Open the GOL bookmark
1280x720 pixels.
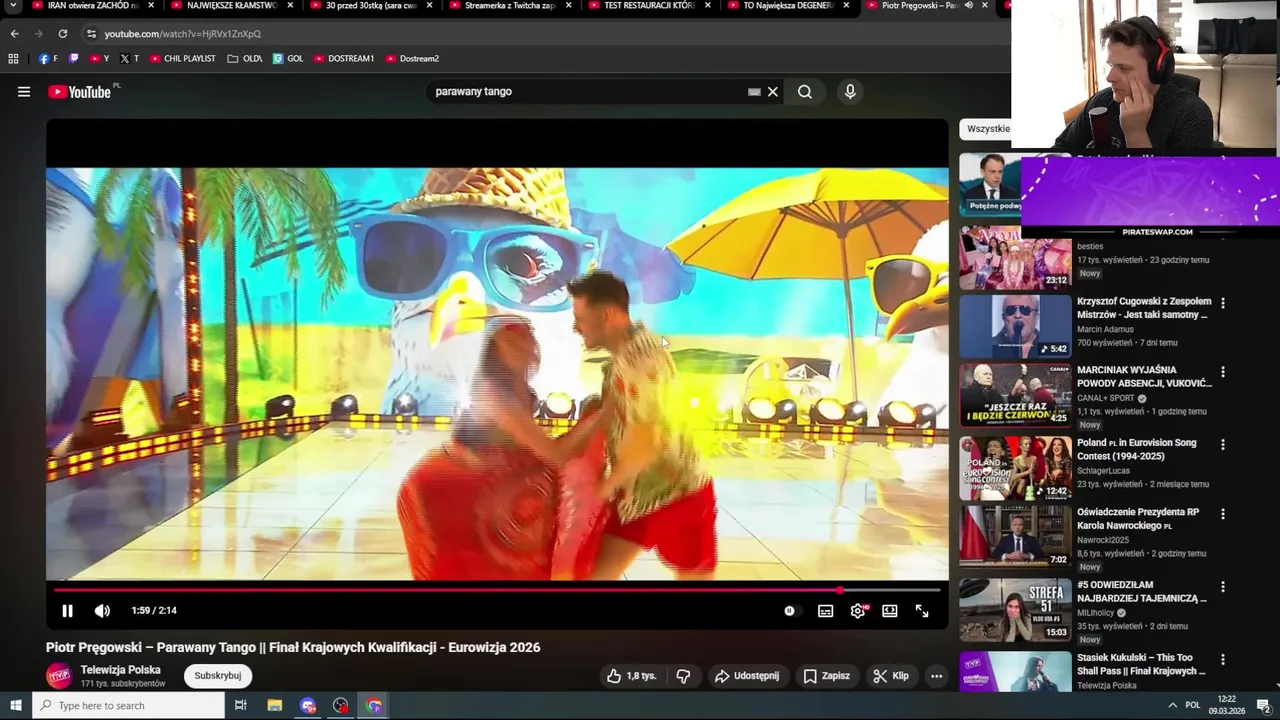288,59
